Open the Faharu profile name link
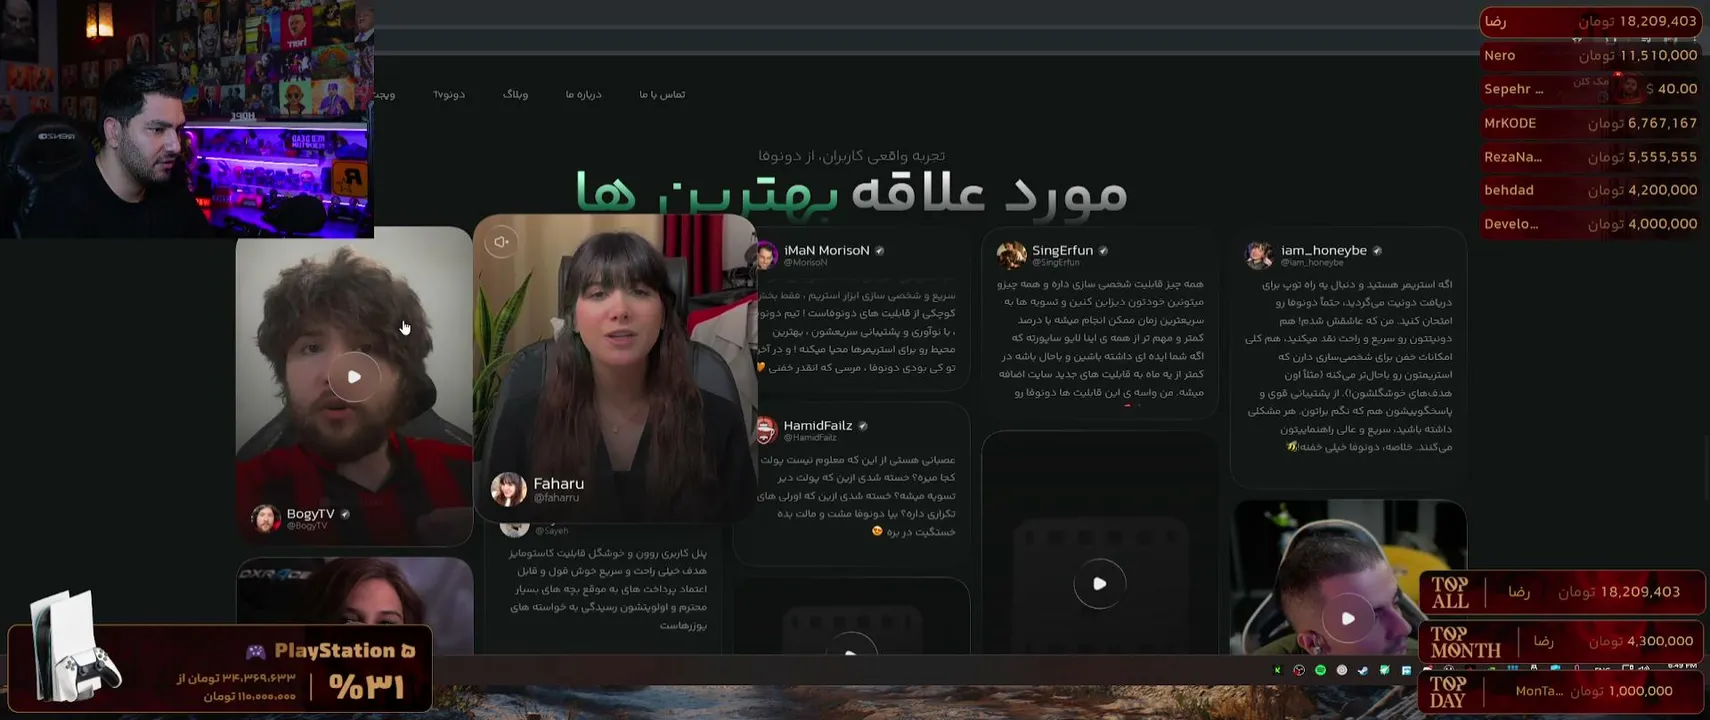Viewport: 1710px width, 720px height. [558, 484]
